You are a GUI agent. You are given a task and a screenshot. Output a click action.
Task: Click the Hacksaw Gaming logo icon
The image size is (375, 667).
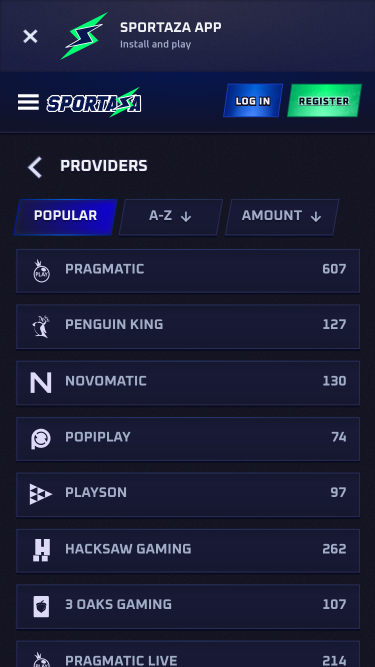coord(41,550)
